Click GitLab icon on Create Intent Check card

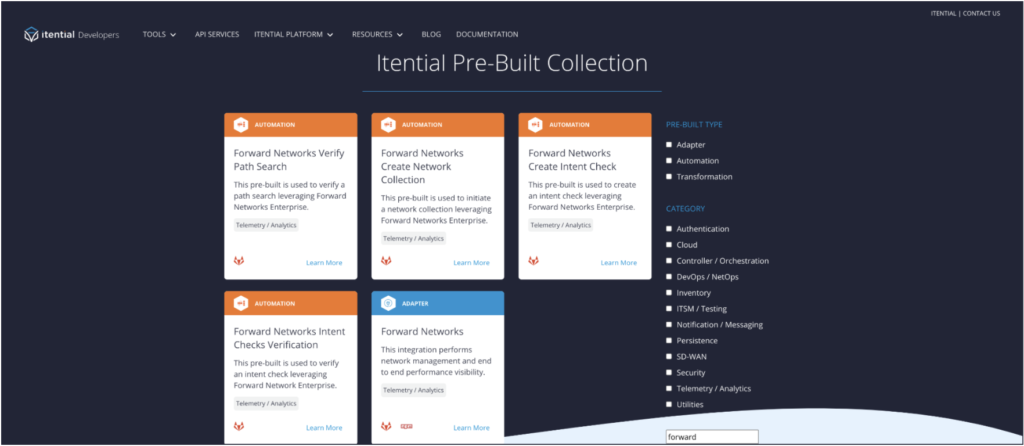point(533,262)
